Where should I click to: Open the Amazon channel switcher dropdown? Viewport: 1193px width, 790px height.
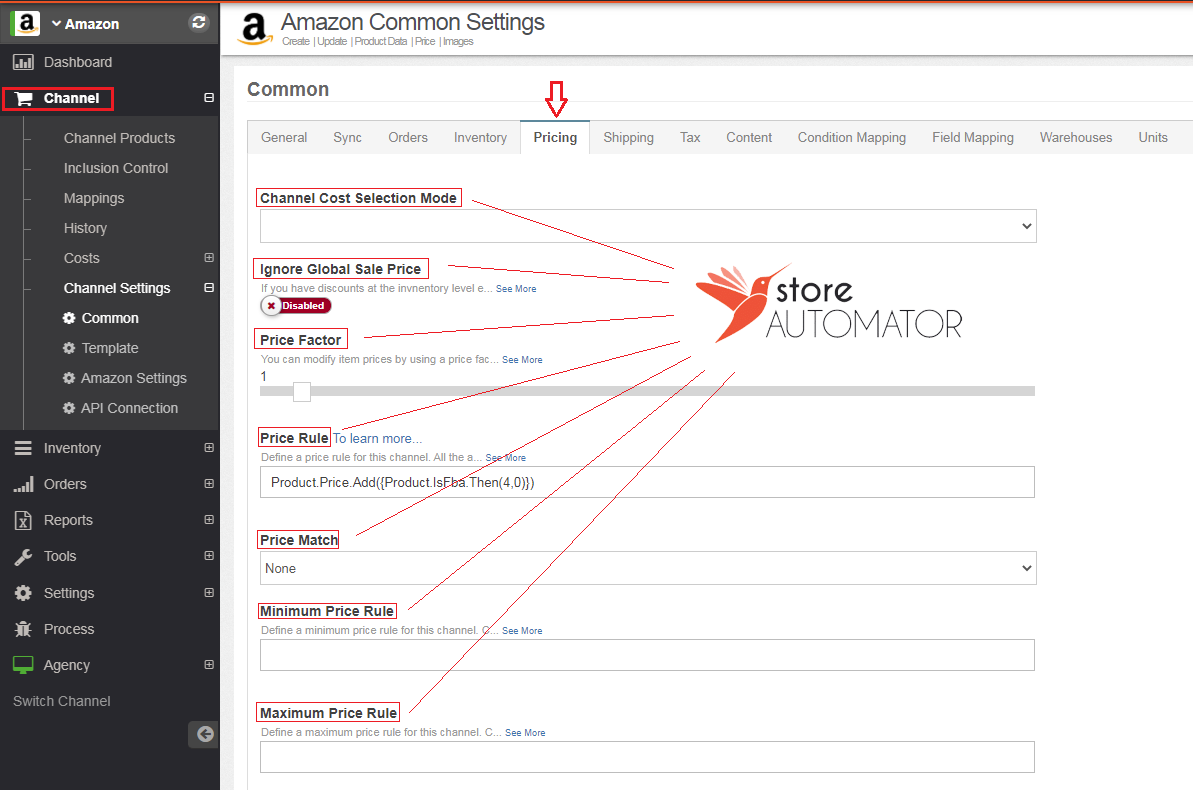point(85,24)
